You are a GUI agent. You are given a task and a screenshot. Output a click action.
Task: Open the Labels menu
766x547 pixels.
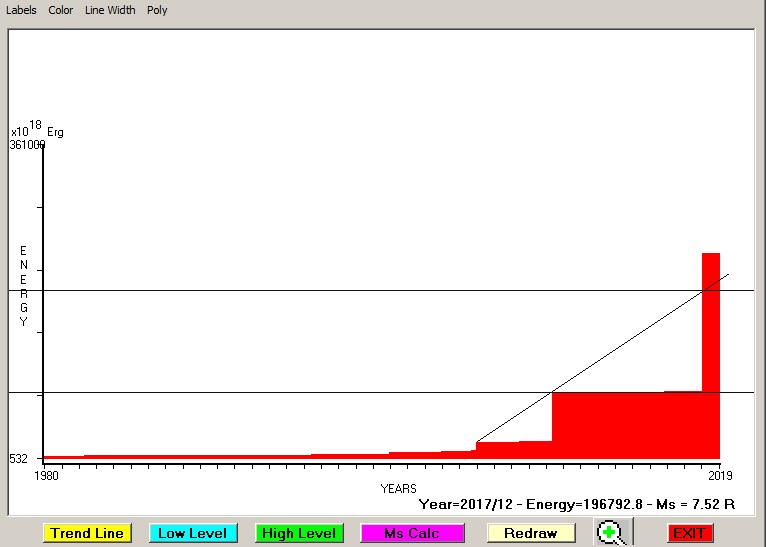(21, 10)
